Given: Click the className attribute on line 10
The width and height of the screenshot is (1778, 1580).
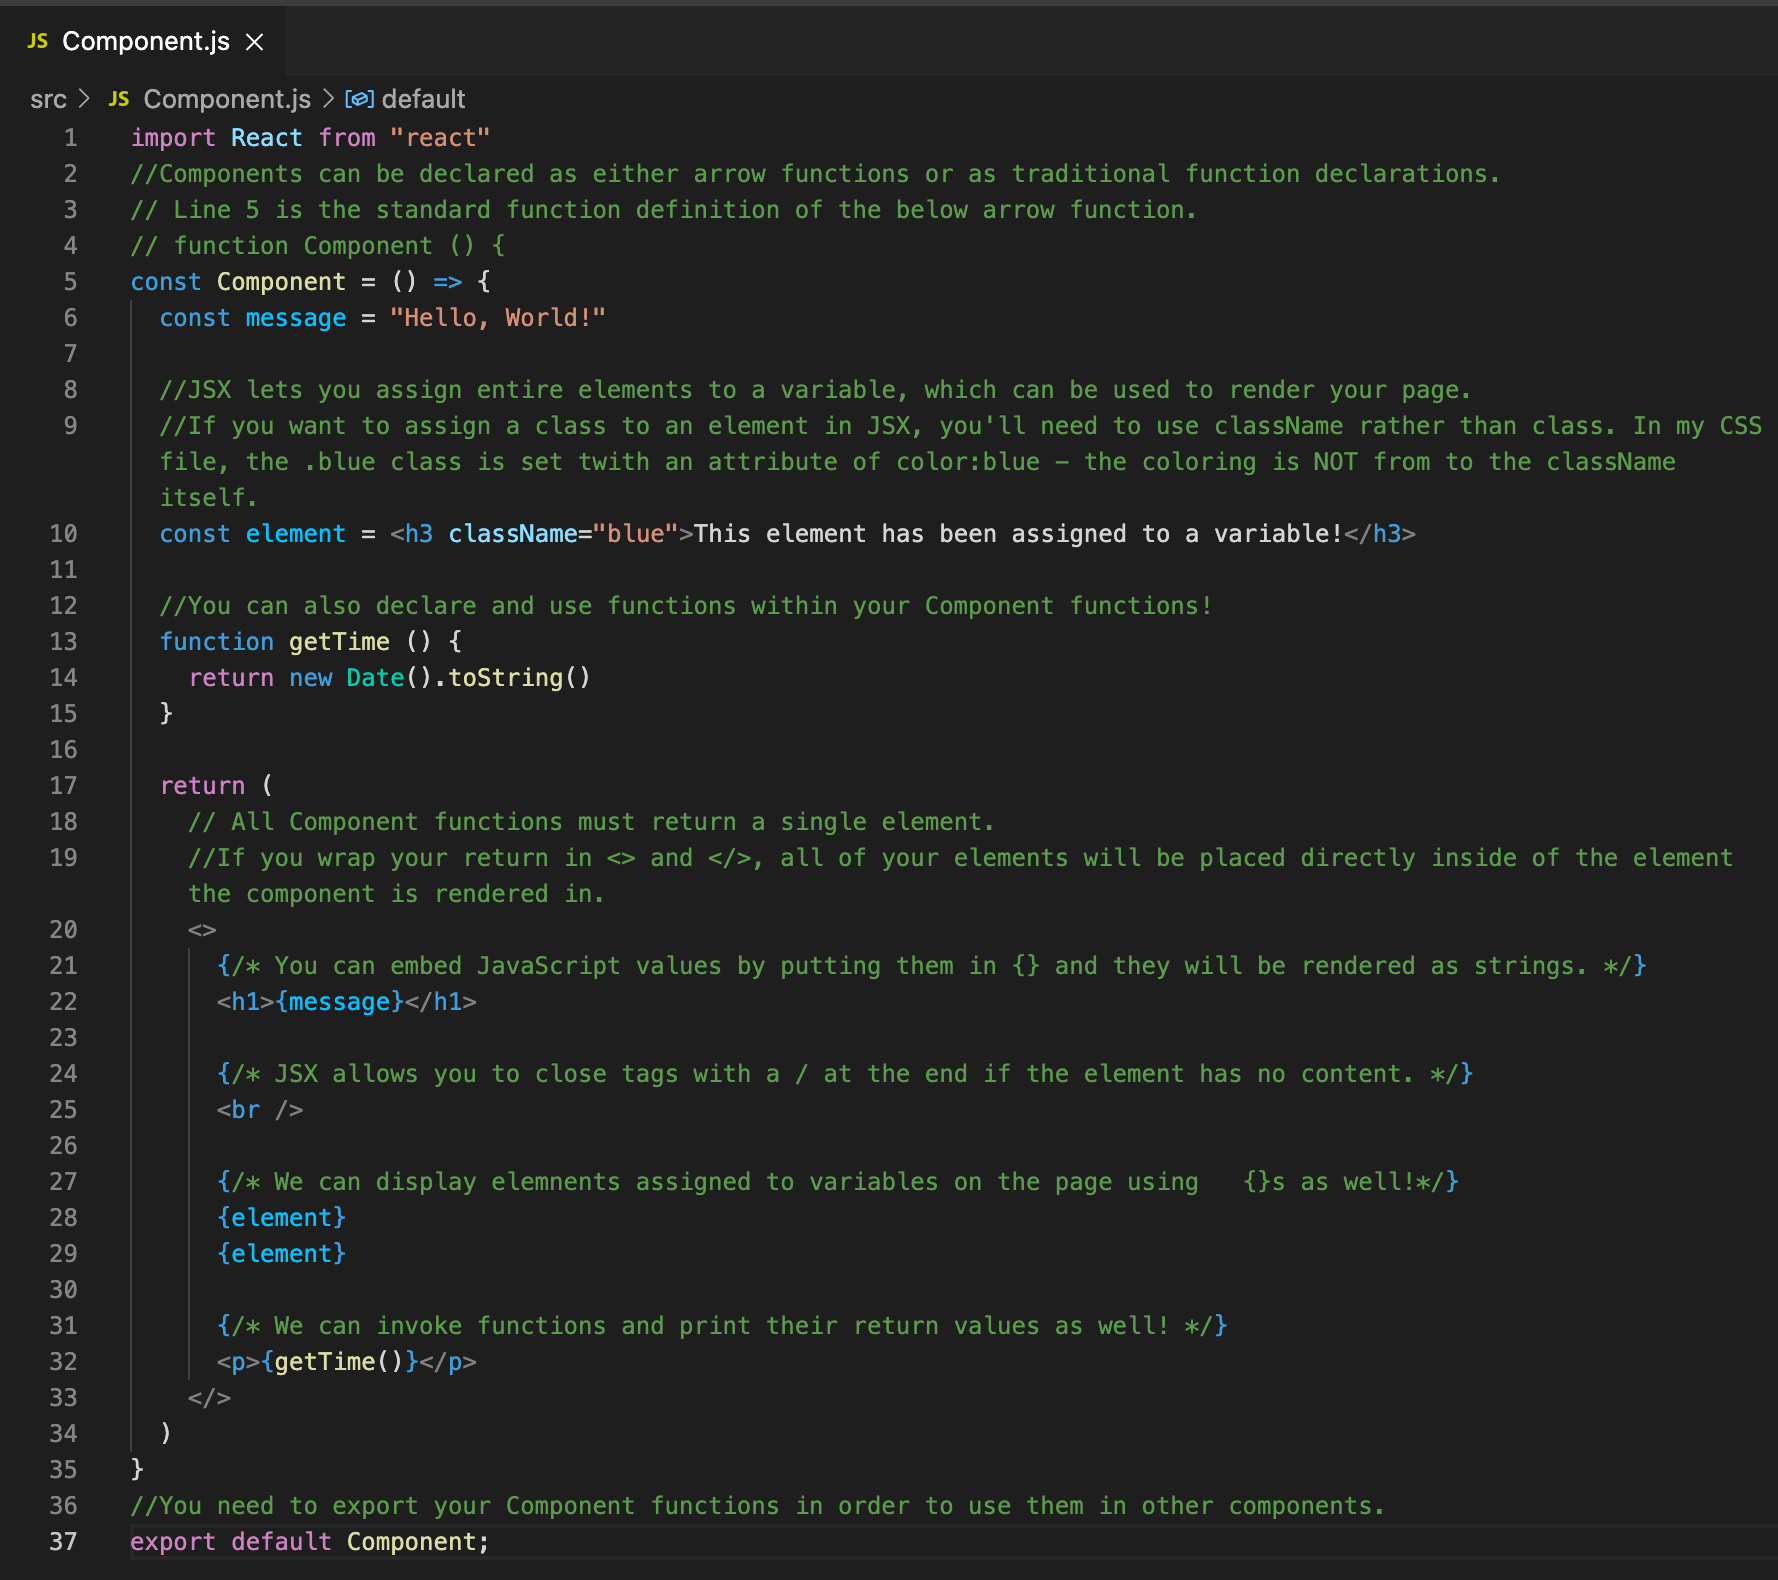Looking at the screenshot, I should tap(513, 533).
